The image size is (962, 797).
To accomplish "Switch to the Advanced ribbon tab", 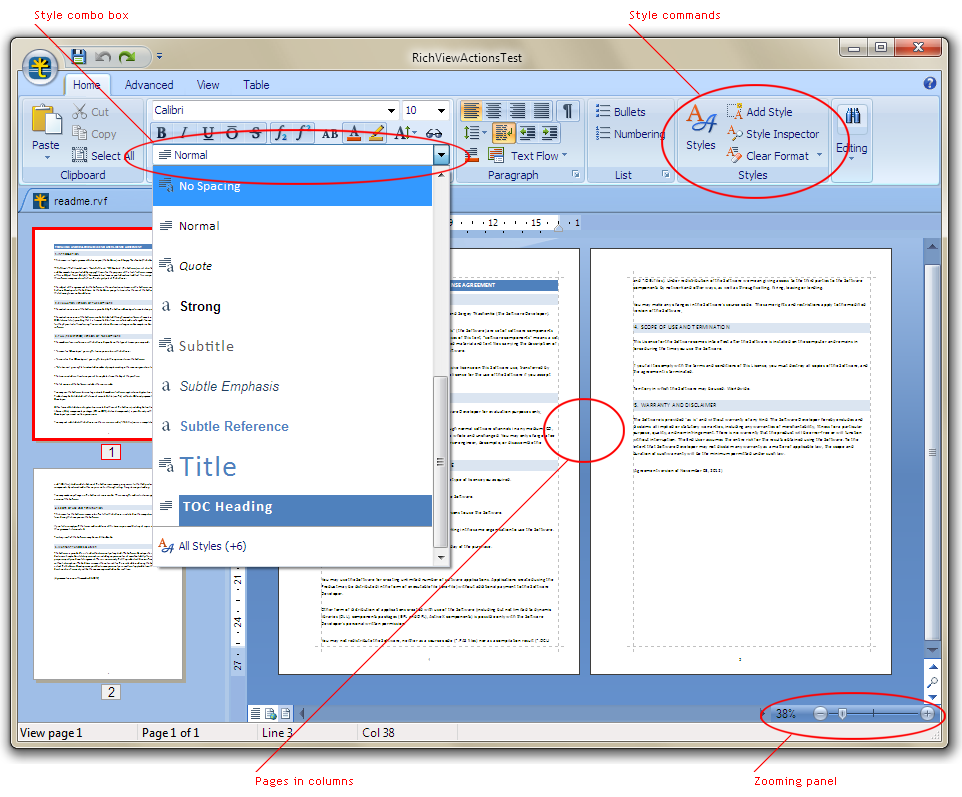I will click(x=149, y=85).
